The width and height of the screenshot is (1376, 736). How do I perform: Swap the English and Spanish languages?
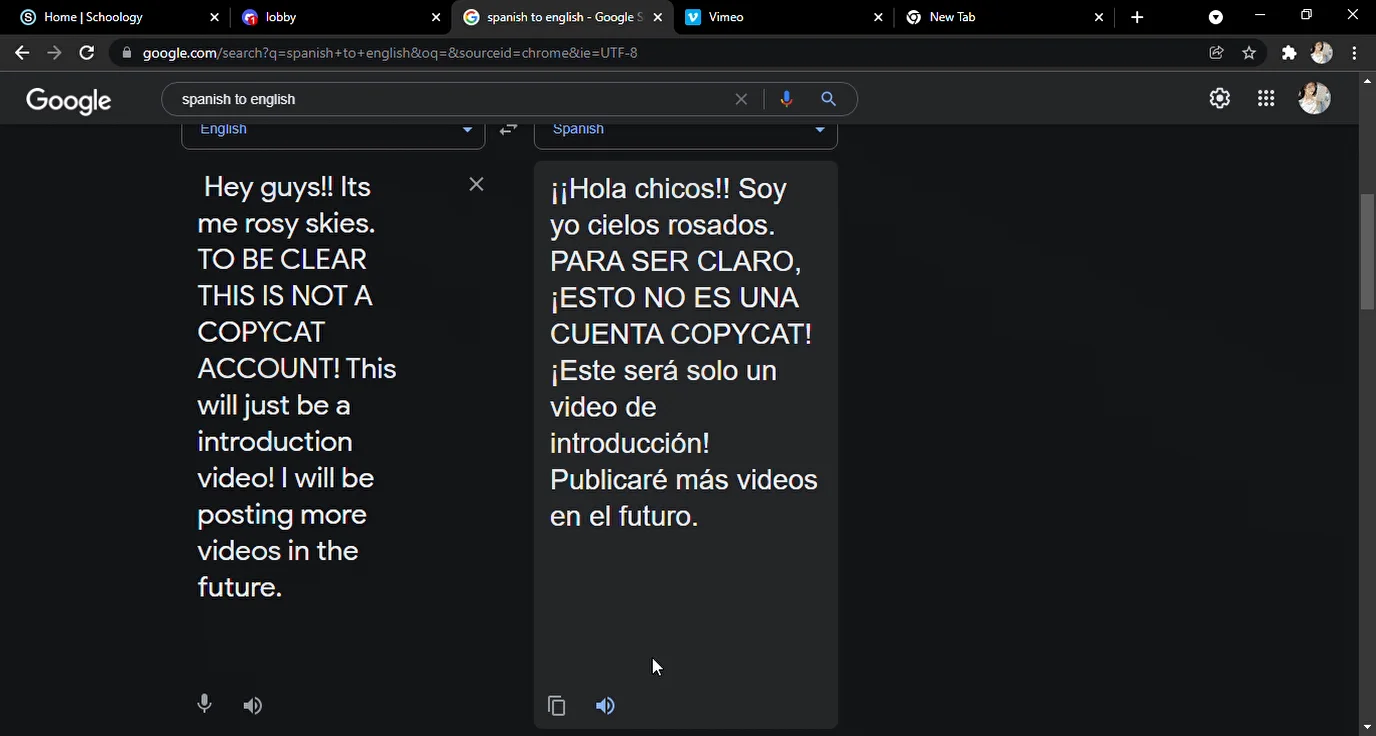(x=509, y=129)
